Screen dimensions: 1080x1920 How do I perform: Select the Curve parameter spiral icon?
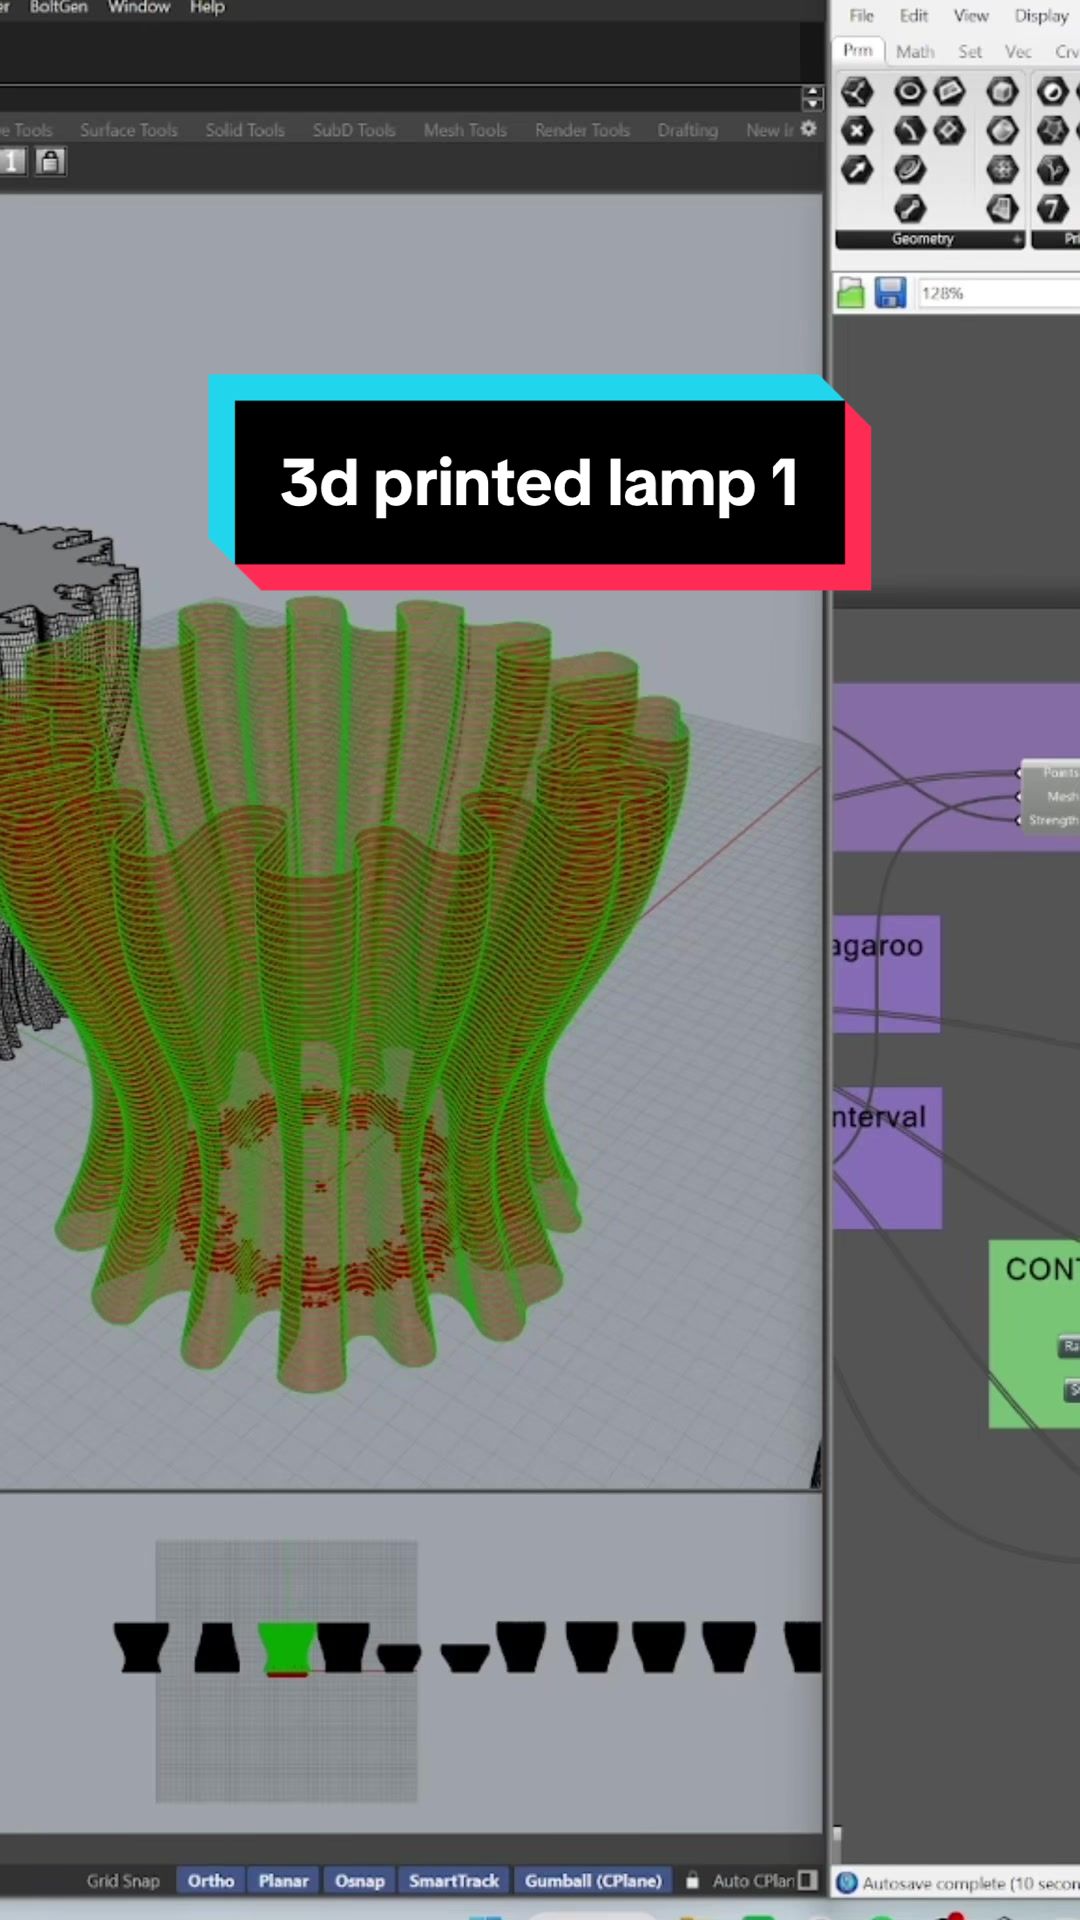pos(909,170)
